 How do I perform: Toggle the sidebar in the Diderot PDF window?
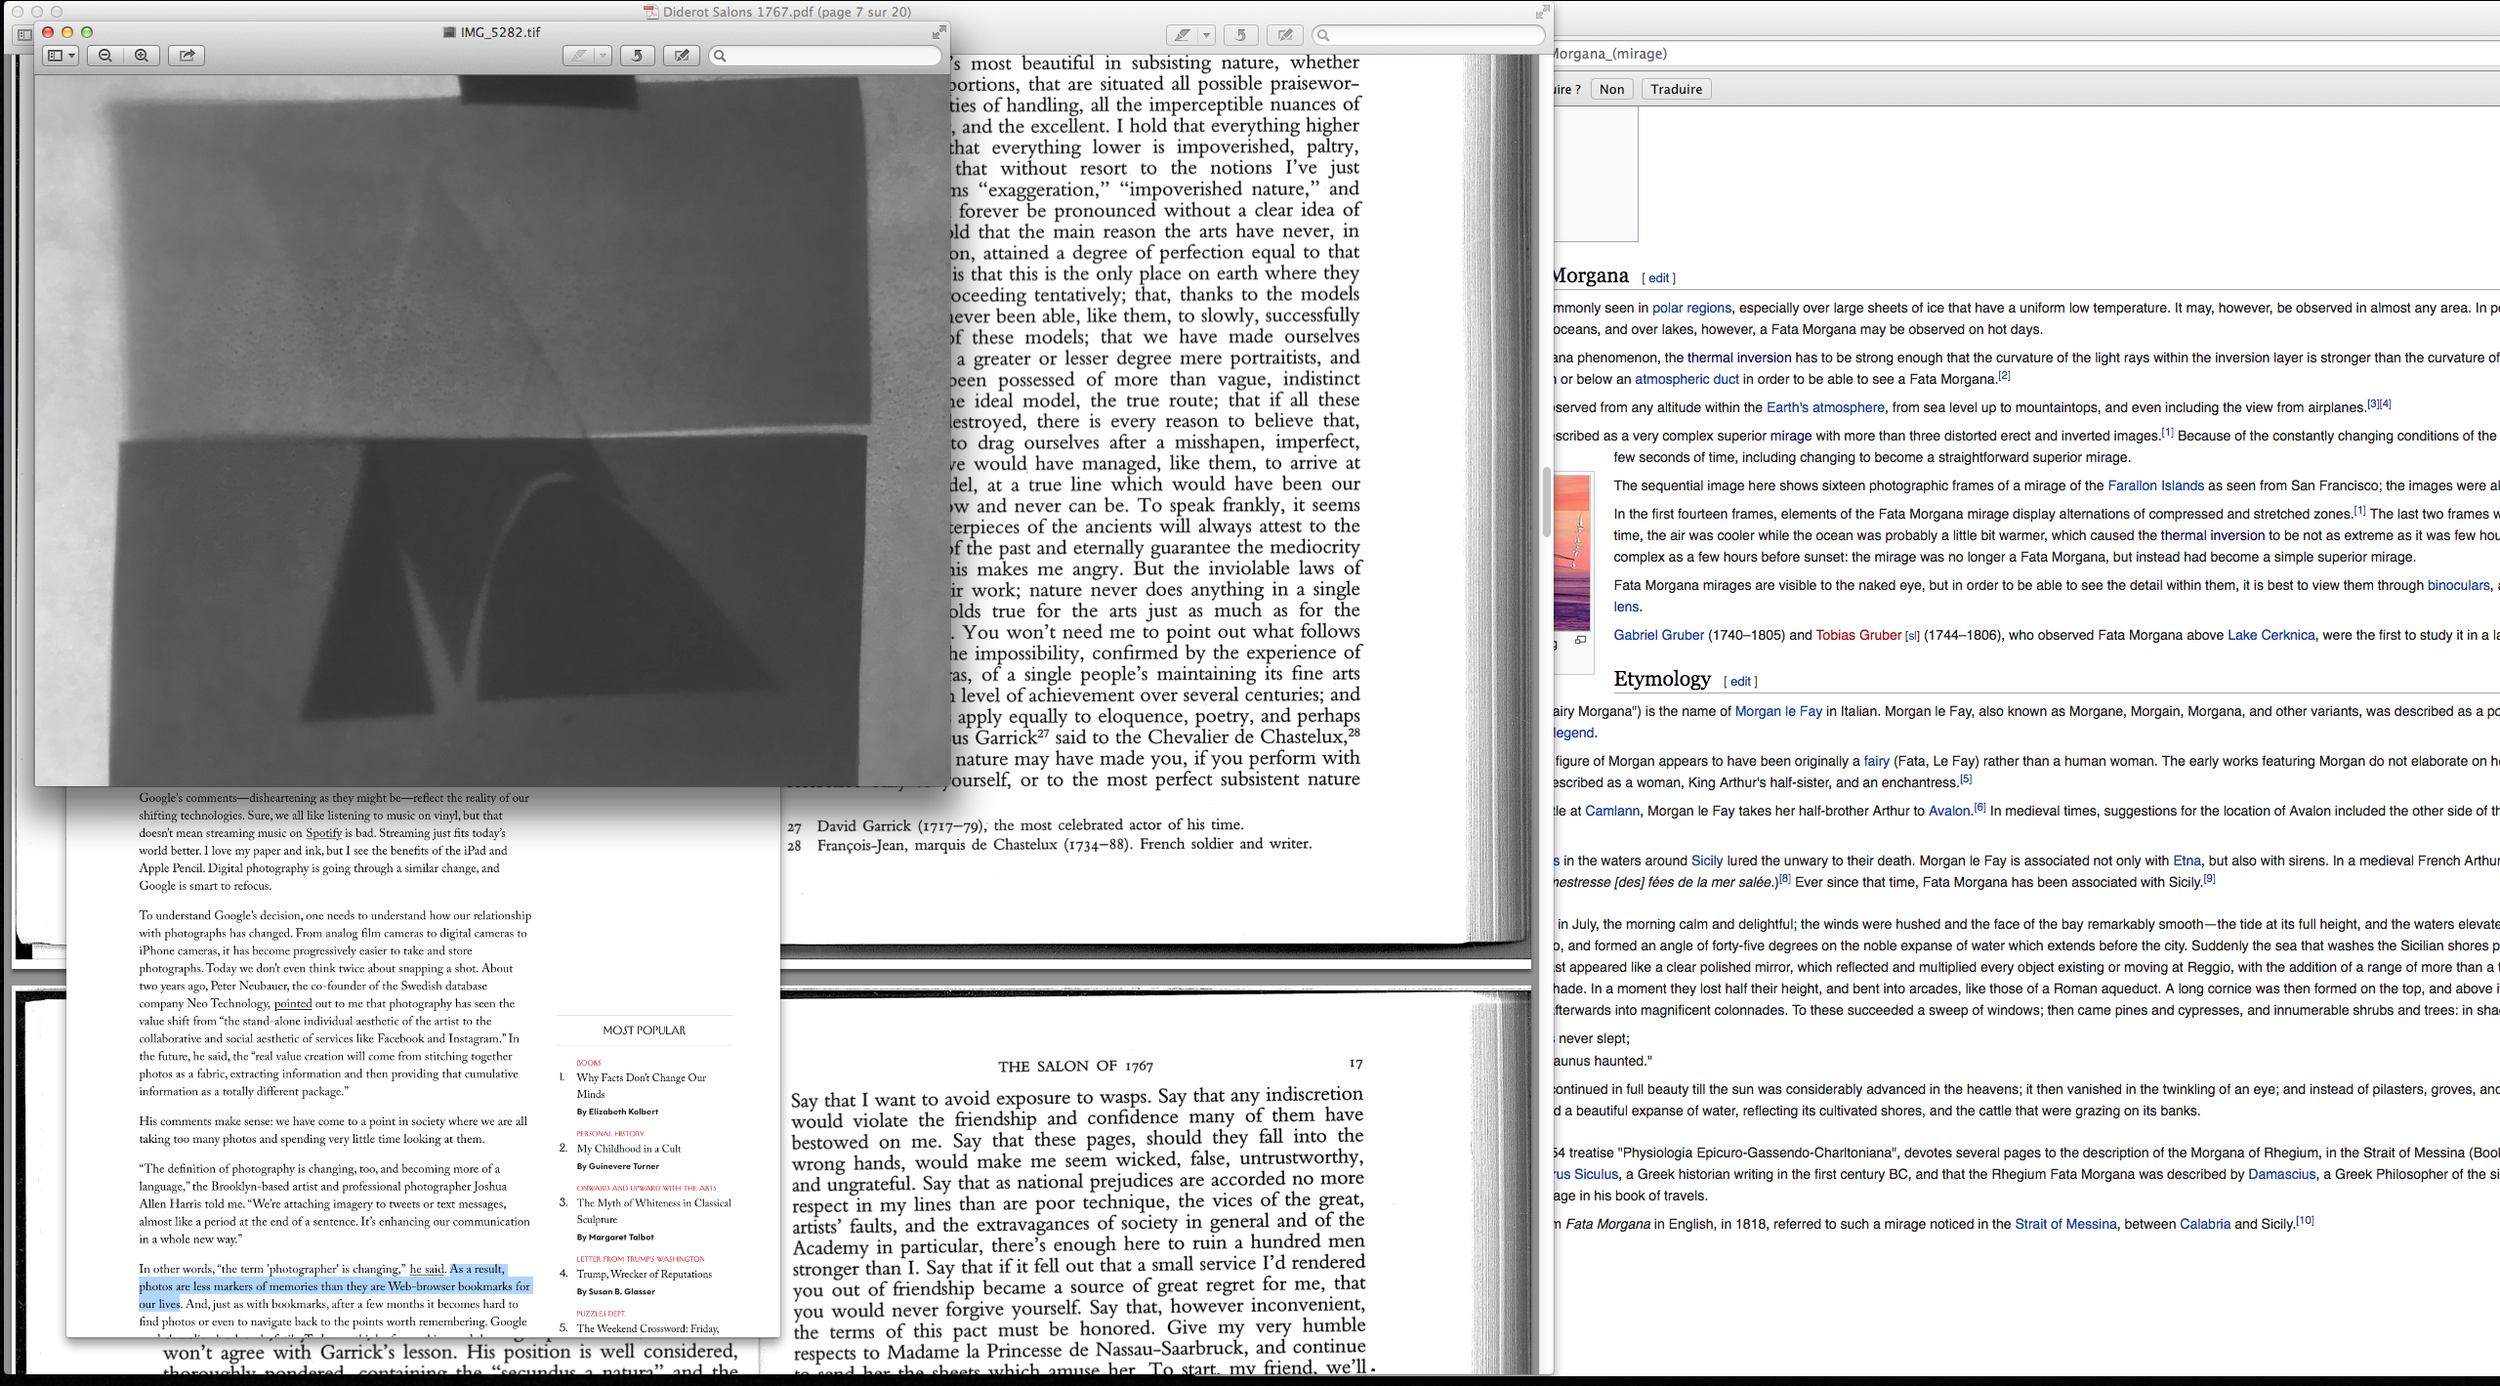point(24,35)
